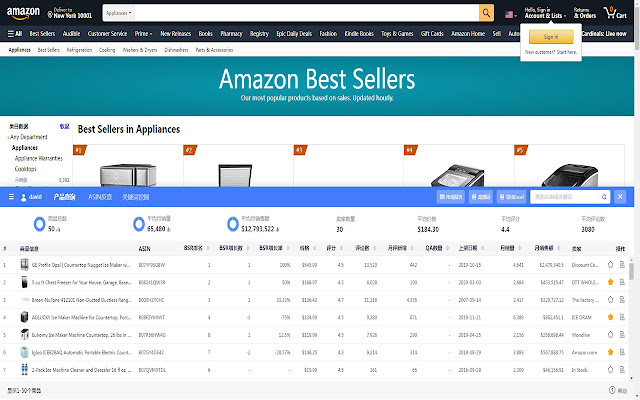Screen dimensions: 640x400
Task: Close the extension panel with X button
Action: (620, 197)
